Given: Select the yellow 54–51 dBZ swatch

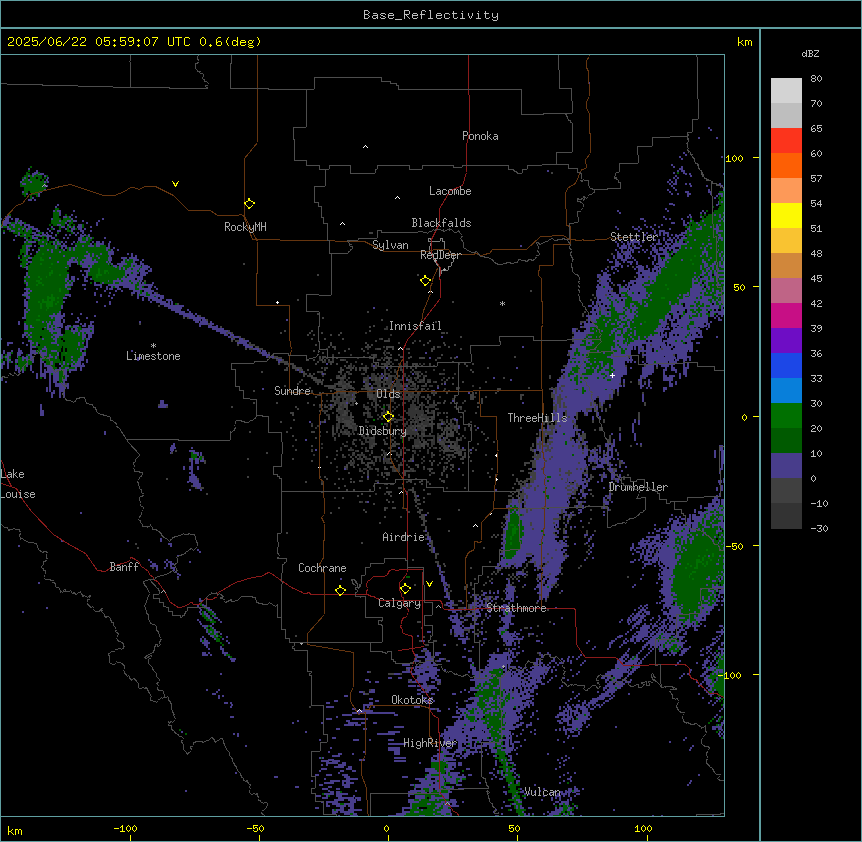Looking at the screenshot, I should click(786, 215).
